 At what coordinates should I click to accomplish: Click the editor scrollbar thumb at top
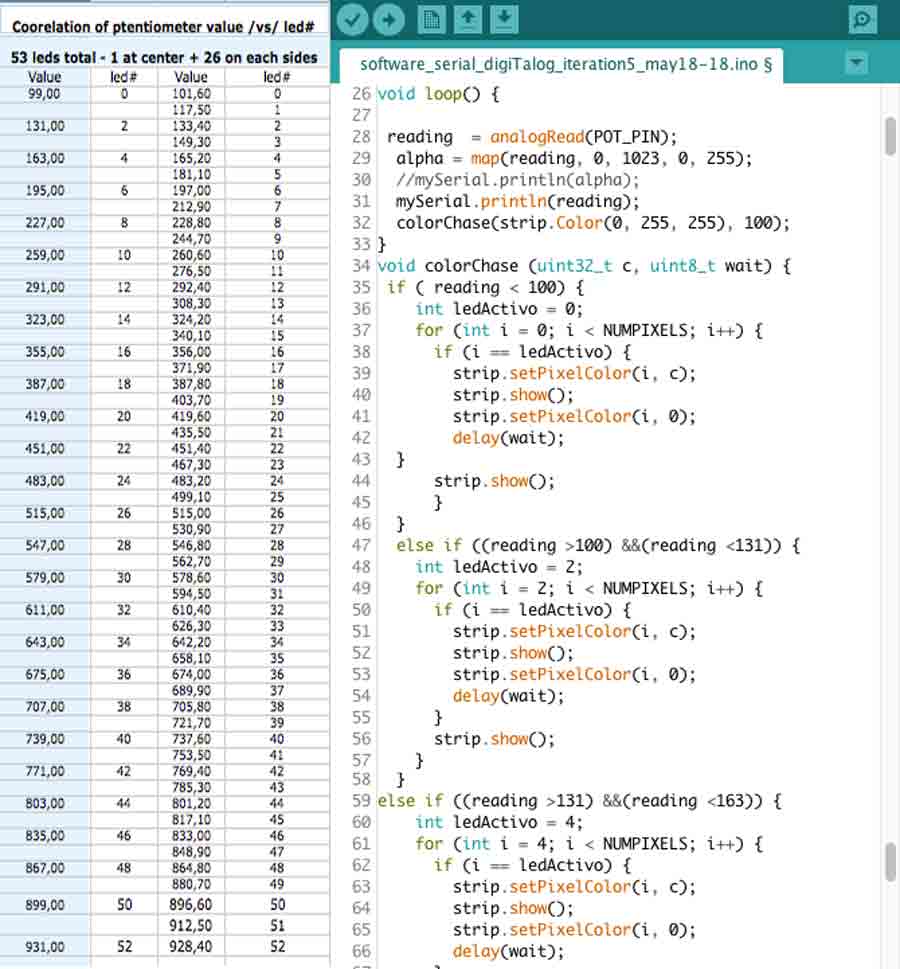click(890, 136)
